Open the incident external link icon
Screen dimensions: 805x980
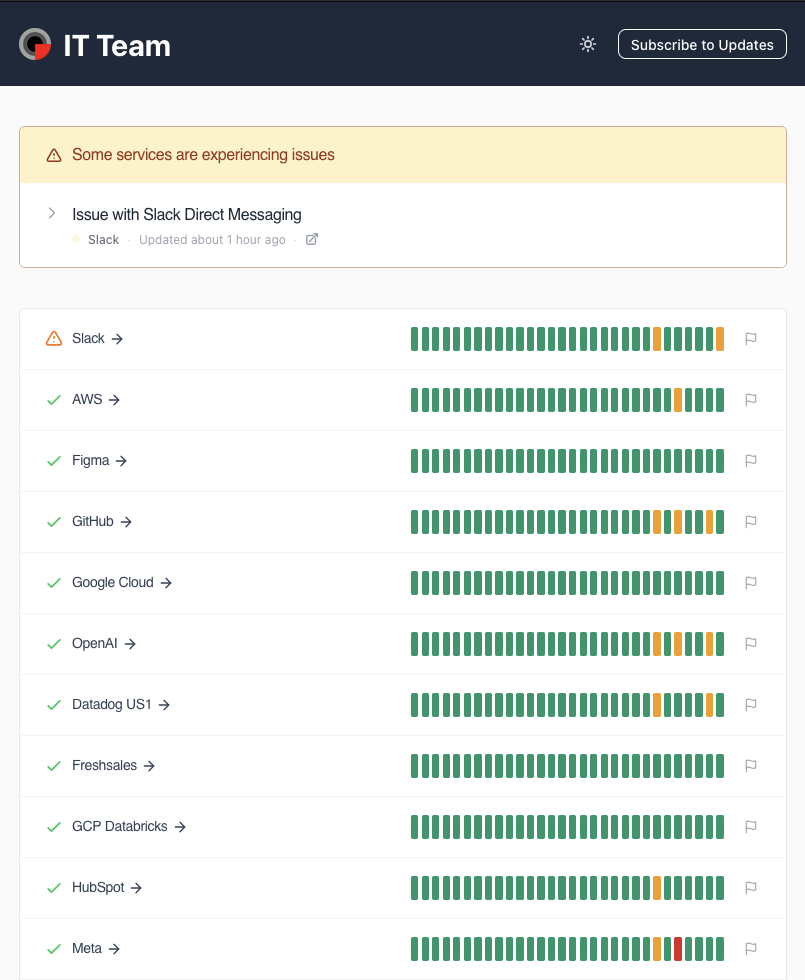(312, 240)
